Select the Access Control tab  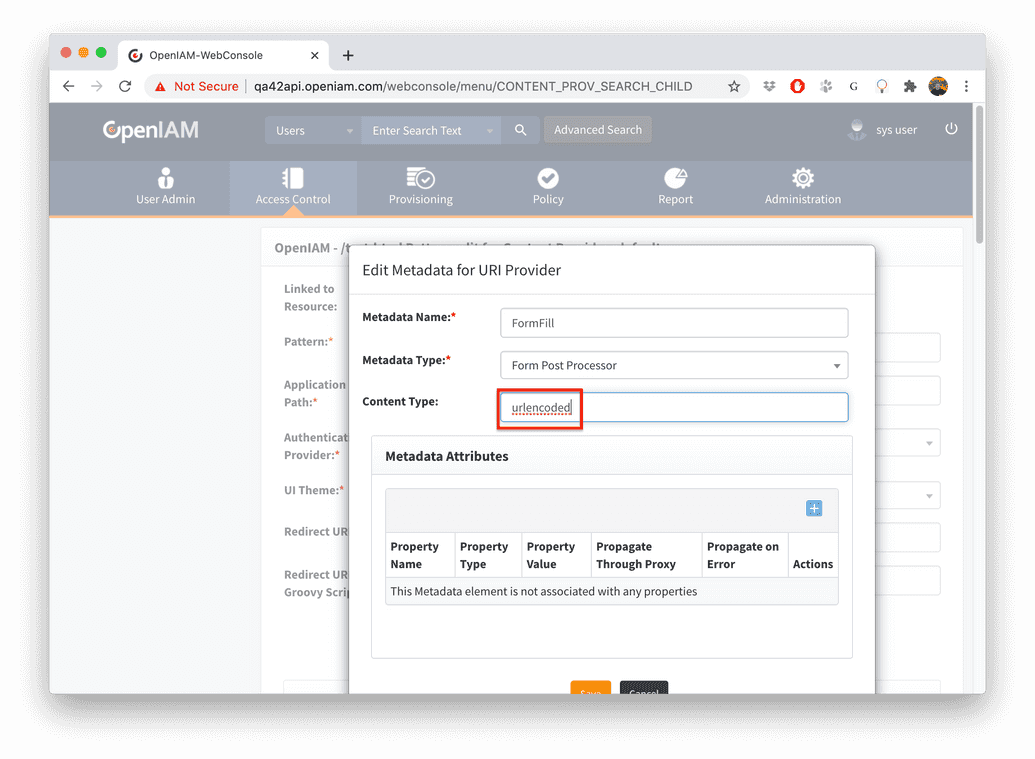click(293, 187)
